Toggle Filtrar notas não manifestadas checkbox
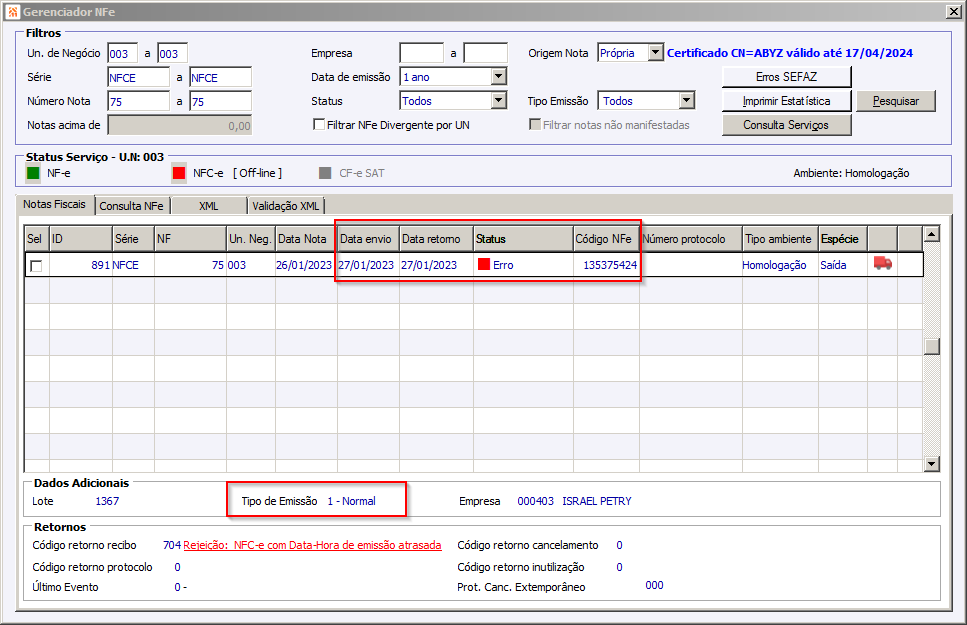 tap(535, 125)
